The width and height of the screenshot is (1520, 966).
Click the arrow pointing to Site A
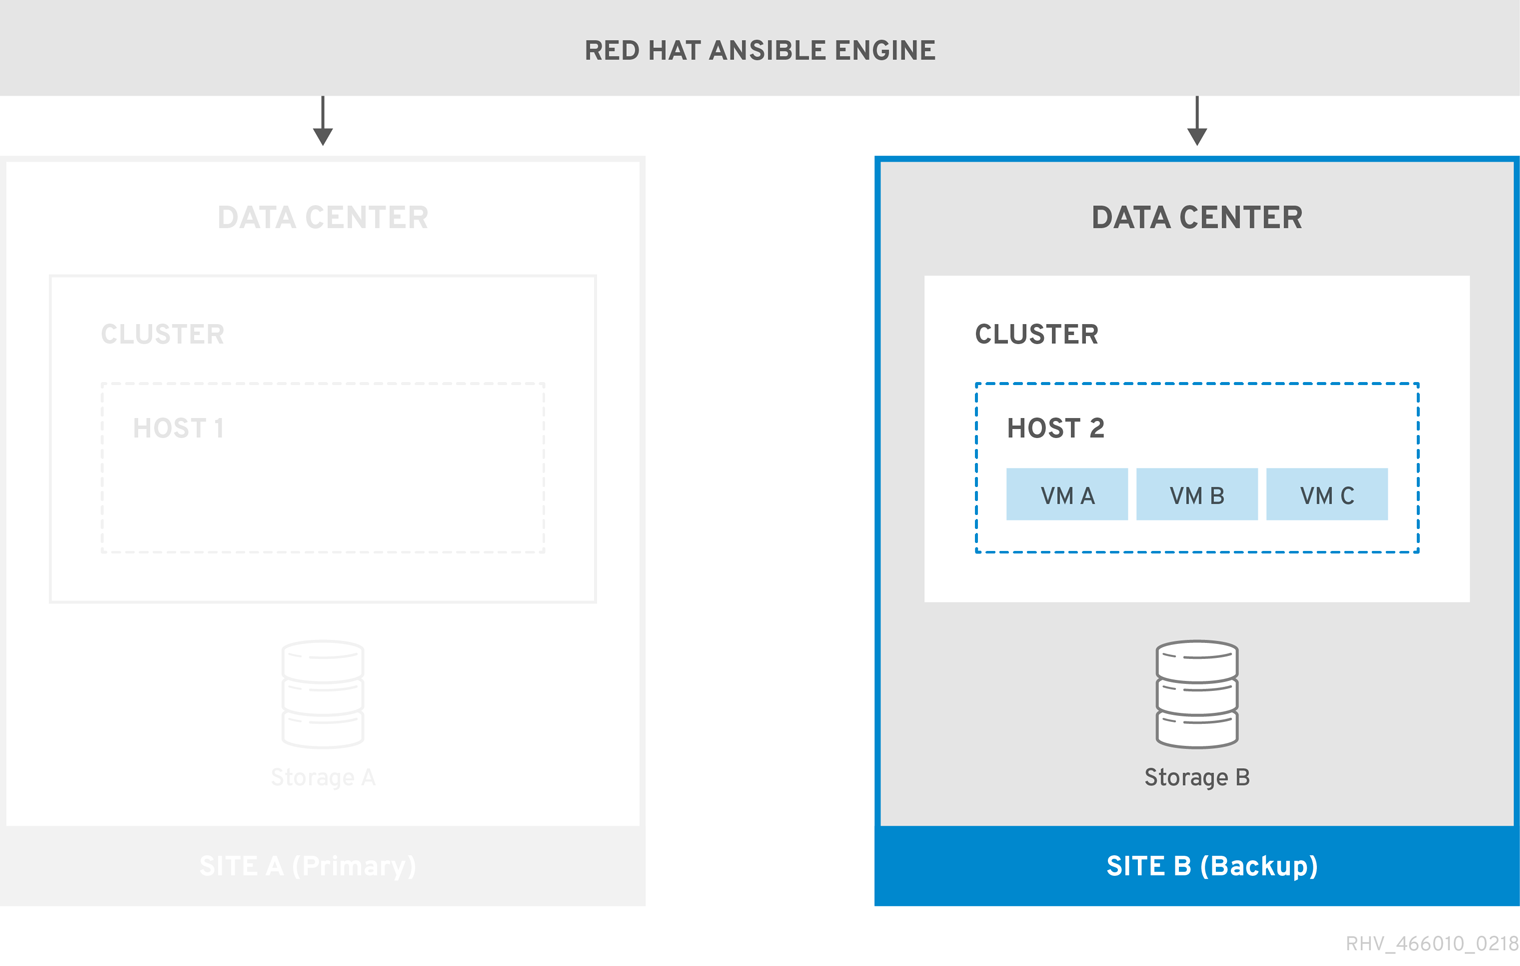323,122
